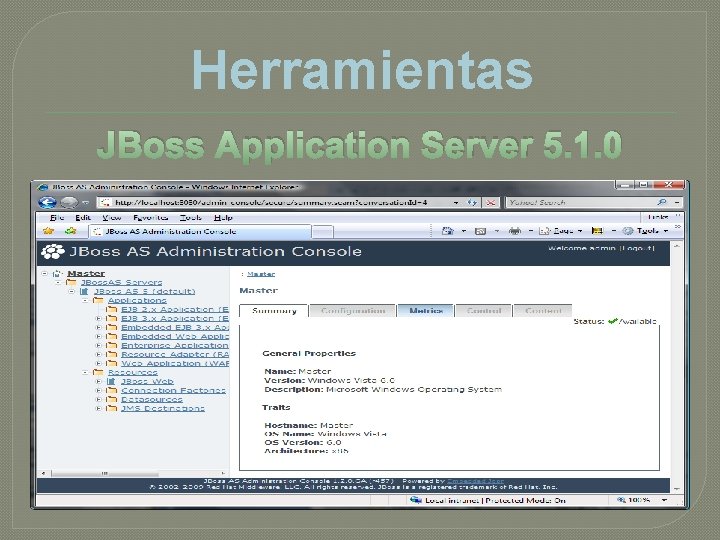Viewport: 720px width, 540px height.
Task: Click the JBoss logo in console header
Action: pos(53,252)
